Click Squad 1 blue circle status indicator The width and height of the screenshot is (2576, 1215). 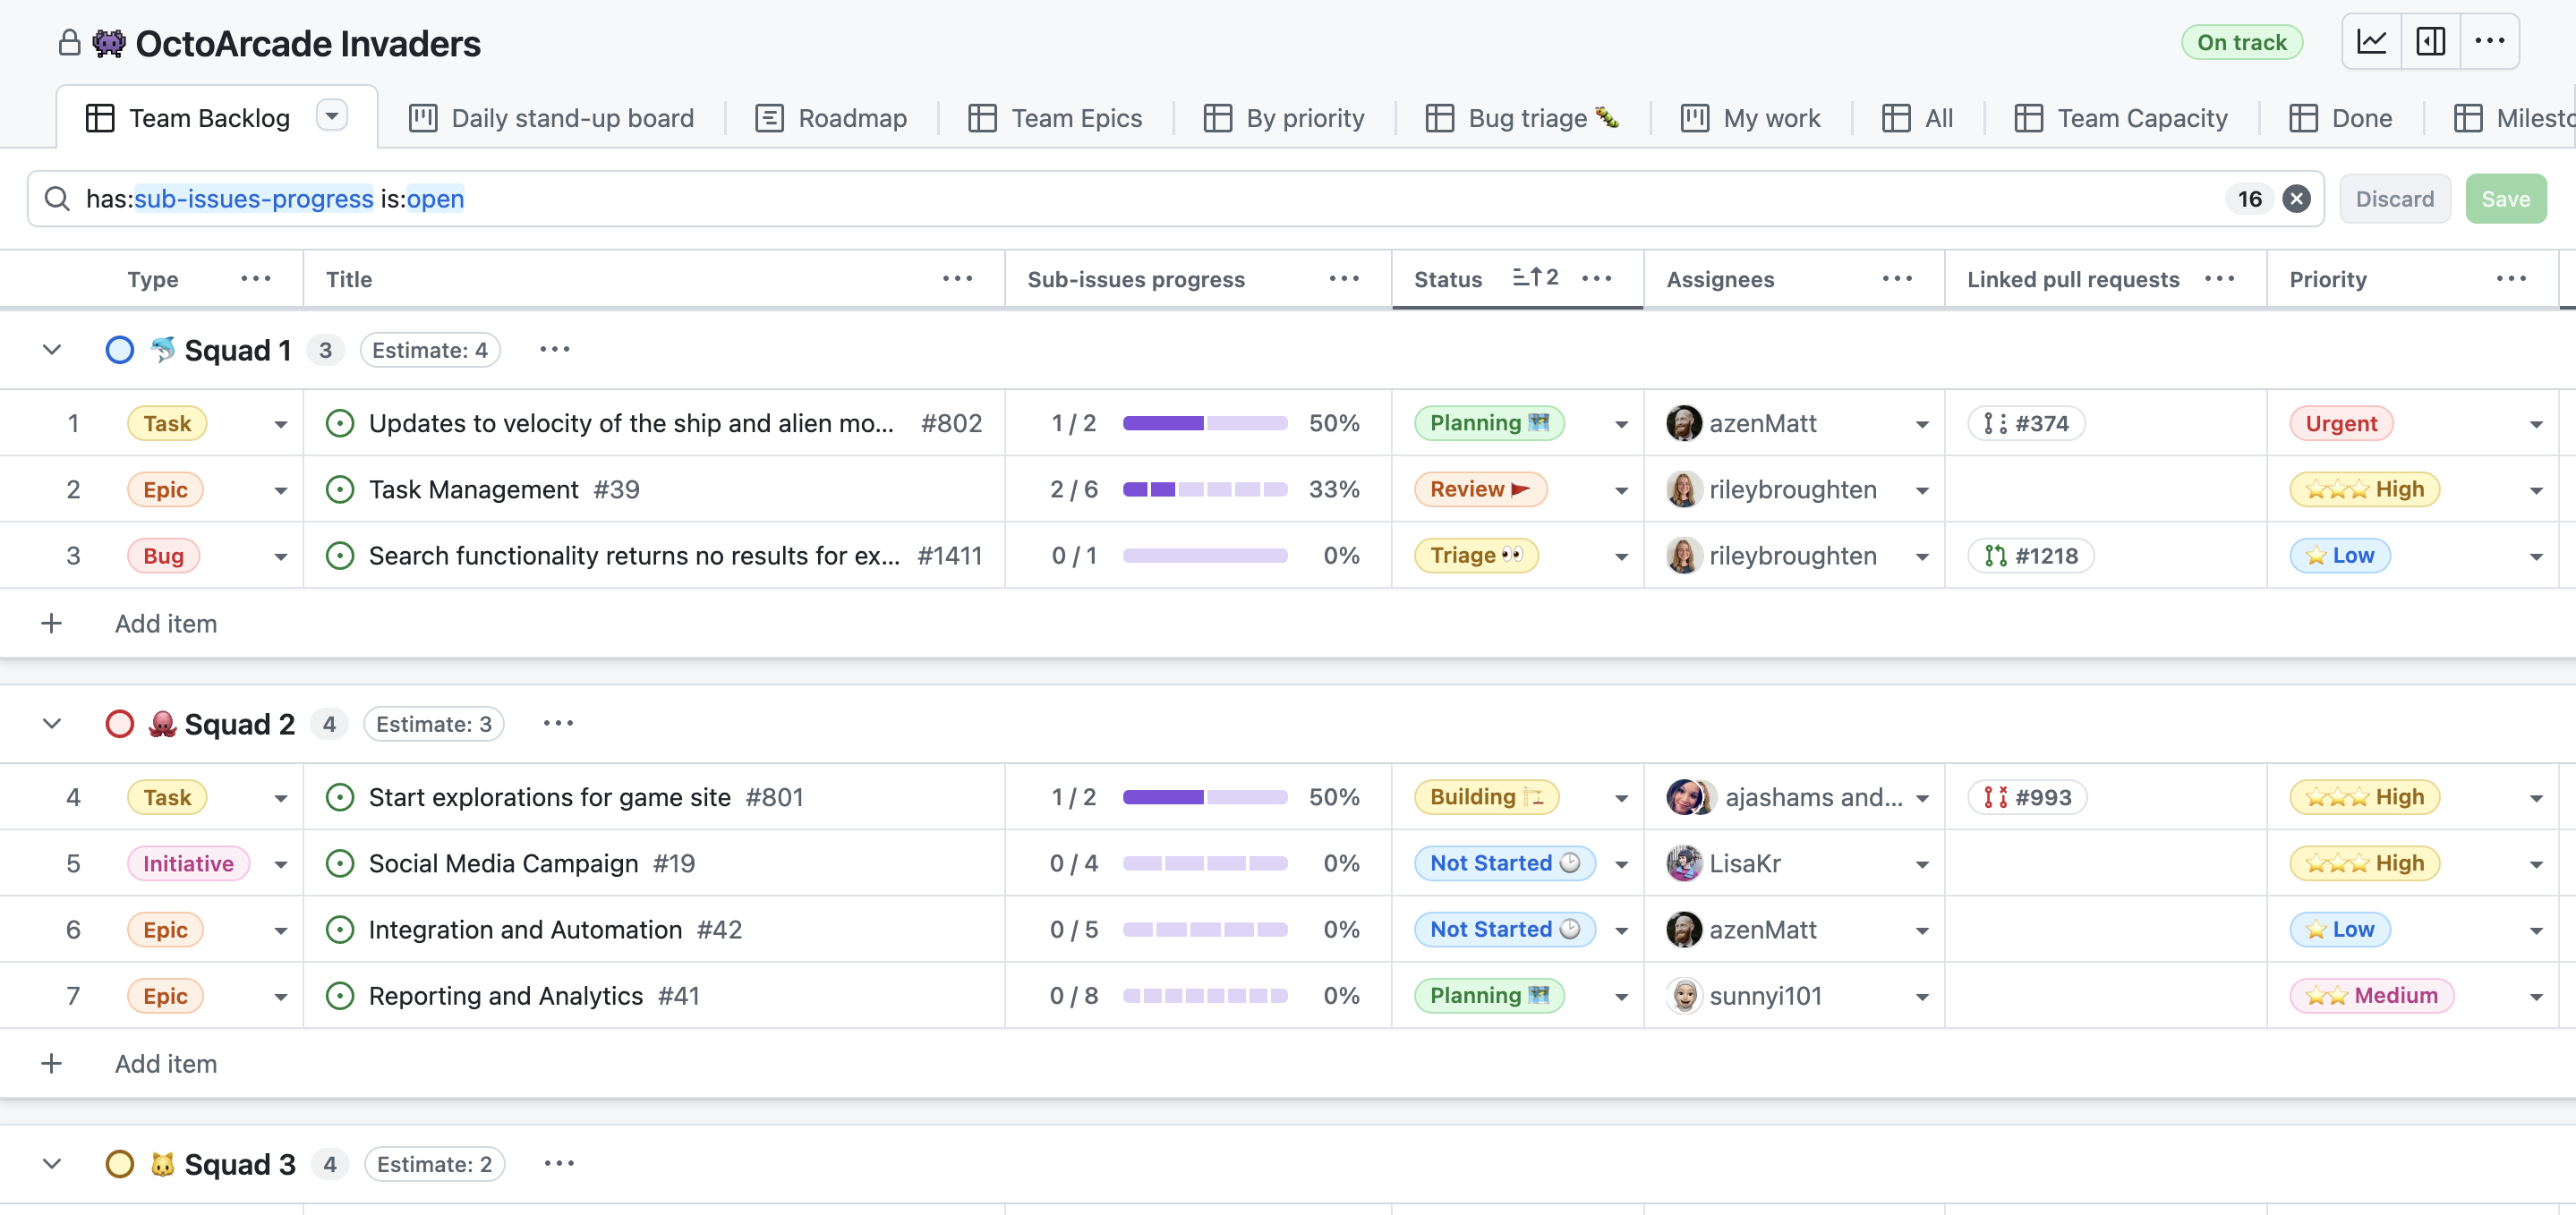[120, 350]
